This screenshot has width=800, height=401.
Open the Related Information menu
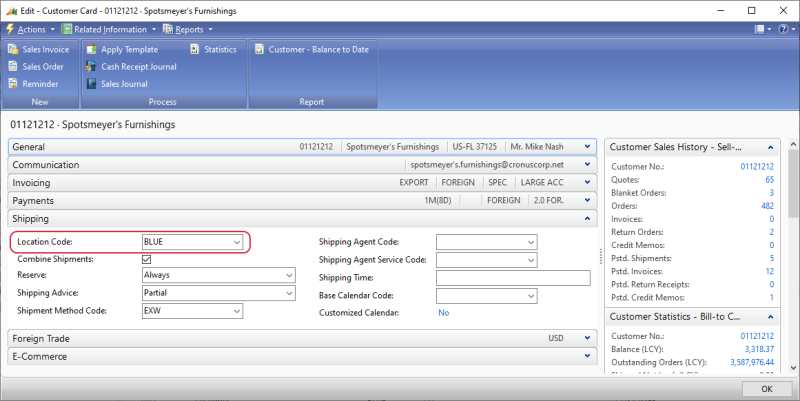click(x=109, y=30)
